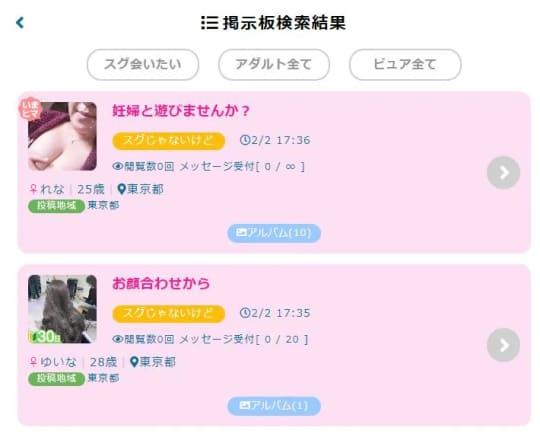Click the clock icon next to 2/2 17:35
Viewport: 540px width, 434px height.
245,313
